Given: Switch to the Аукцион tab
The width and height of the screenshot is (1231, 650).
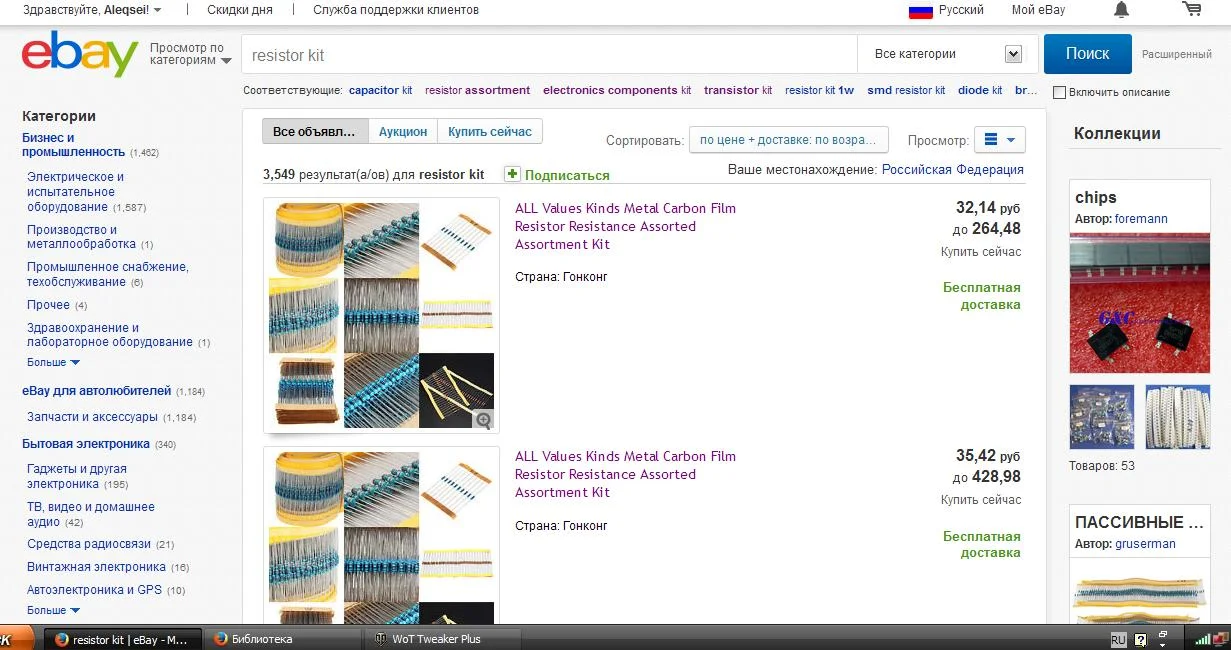Looking at the screenshot, I should click(x=403, y=131).
